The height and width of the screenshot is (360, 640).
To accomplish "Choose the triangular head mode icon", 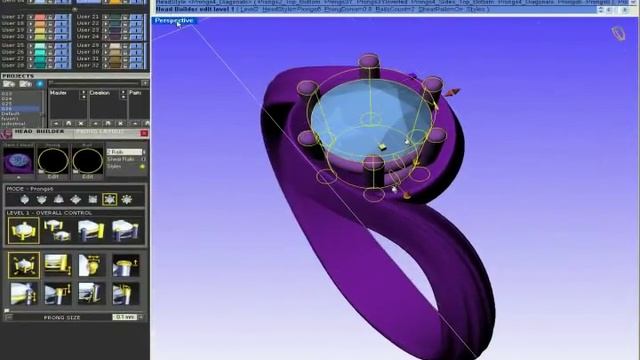I will coord(59,199).
